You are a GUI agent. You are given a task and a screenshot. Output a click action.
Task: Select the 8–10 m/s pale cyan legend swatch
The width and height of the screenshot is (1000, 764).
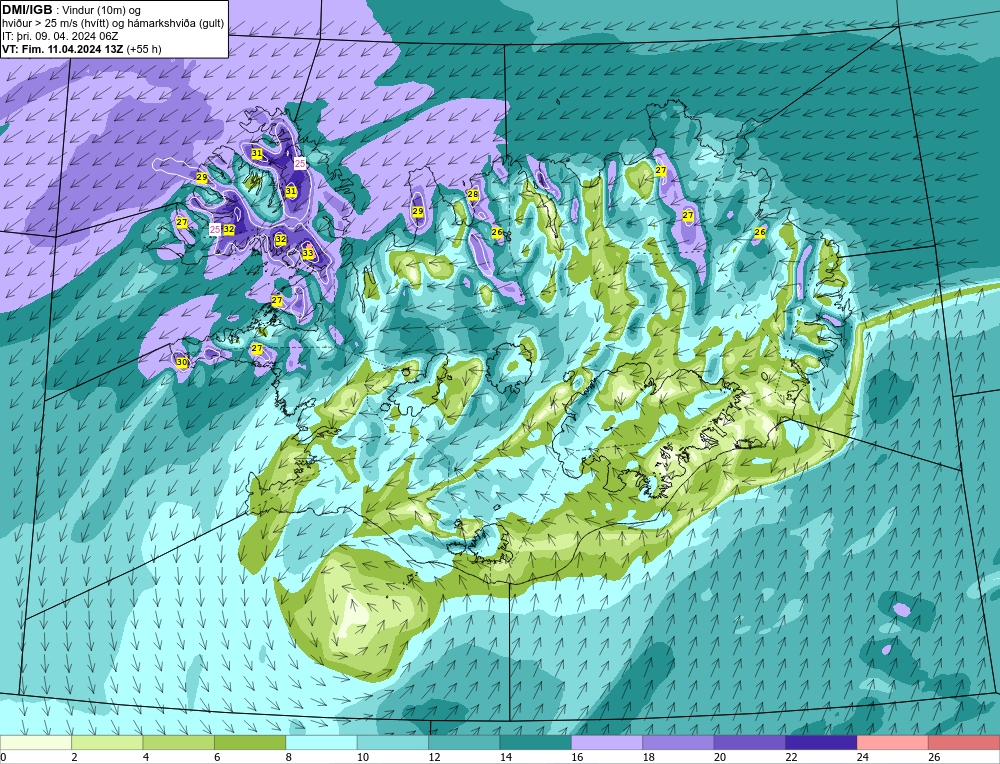[x=321, y=742]
